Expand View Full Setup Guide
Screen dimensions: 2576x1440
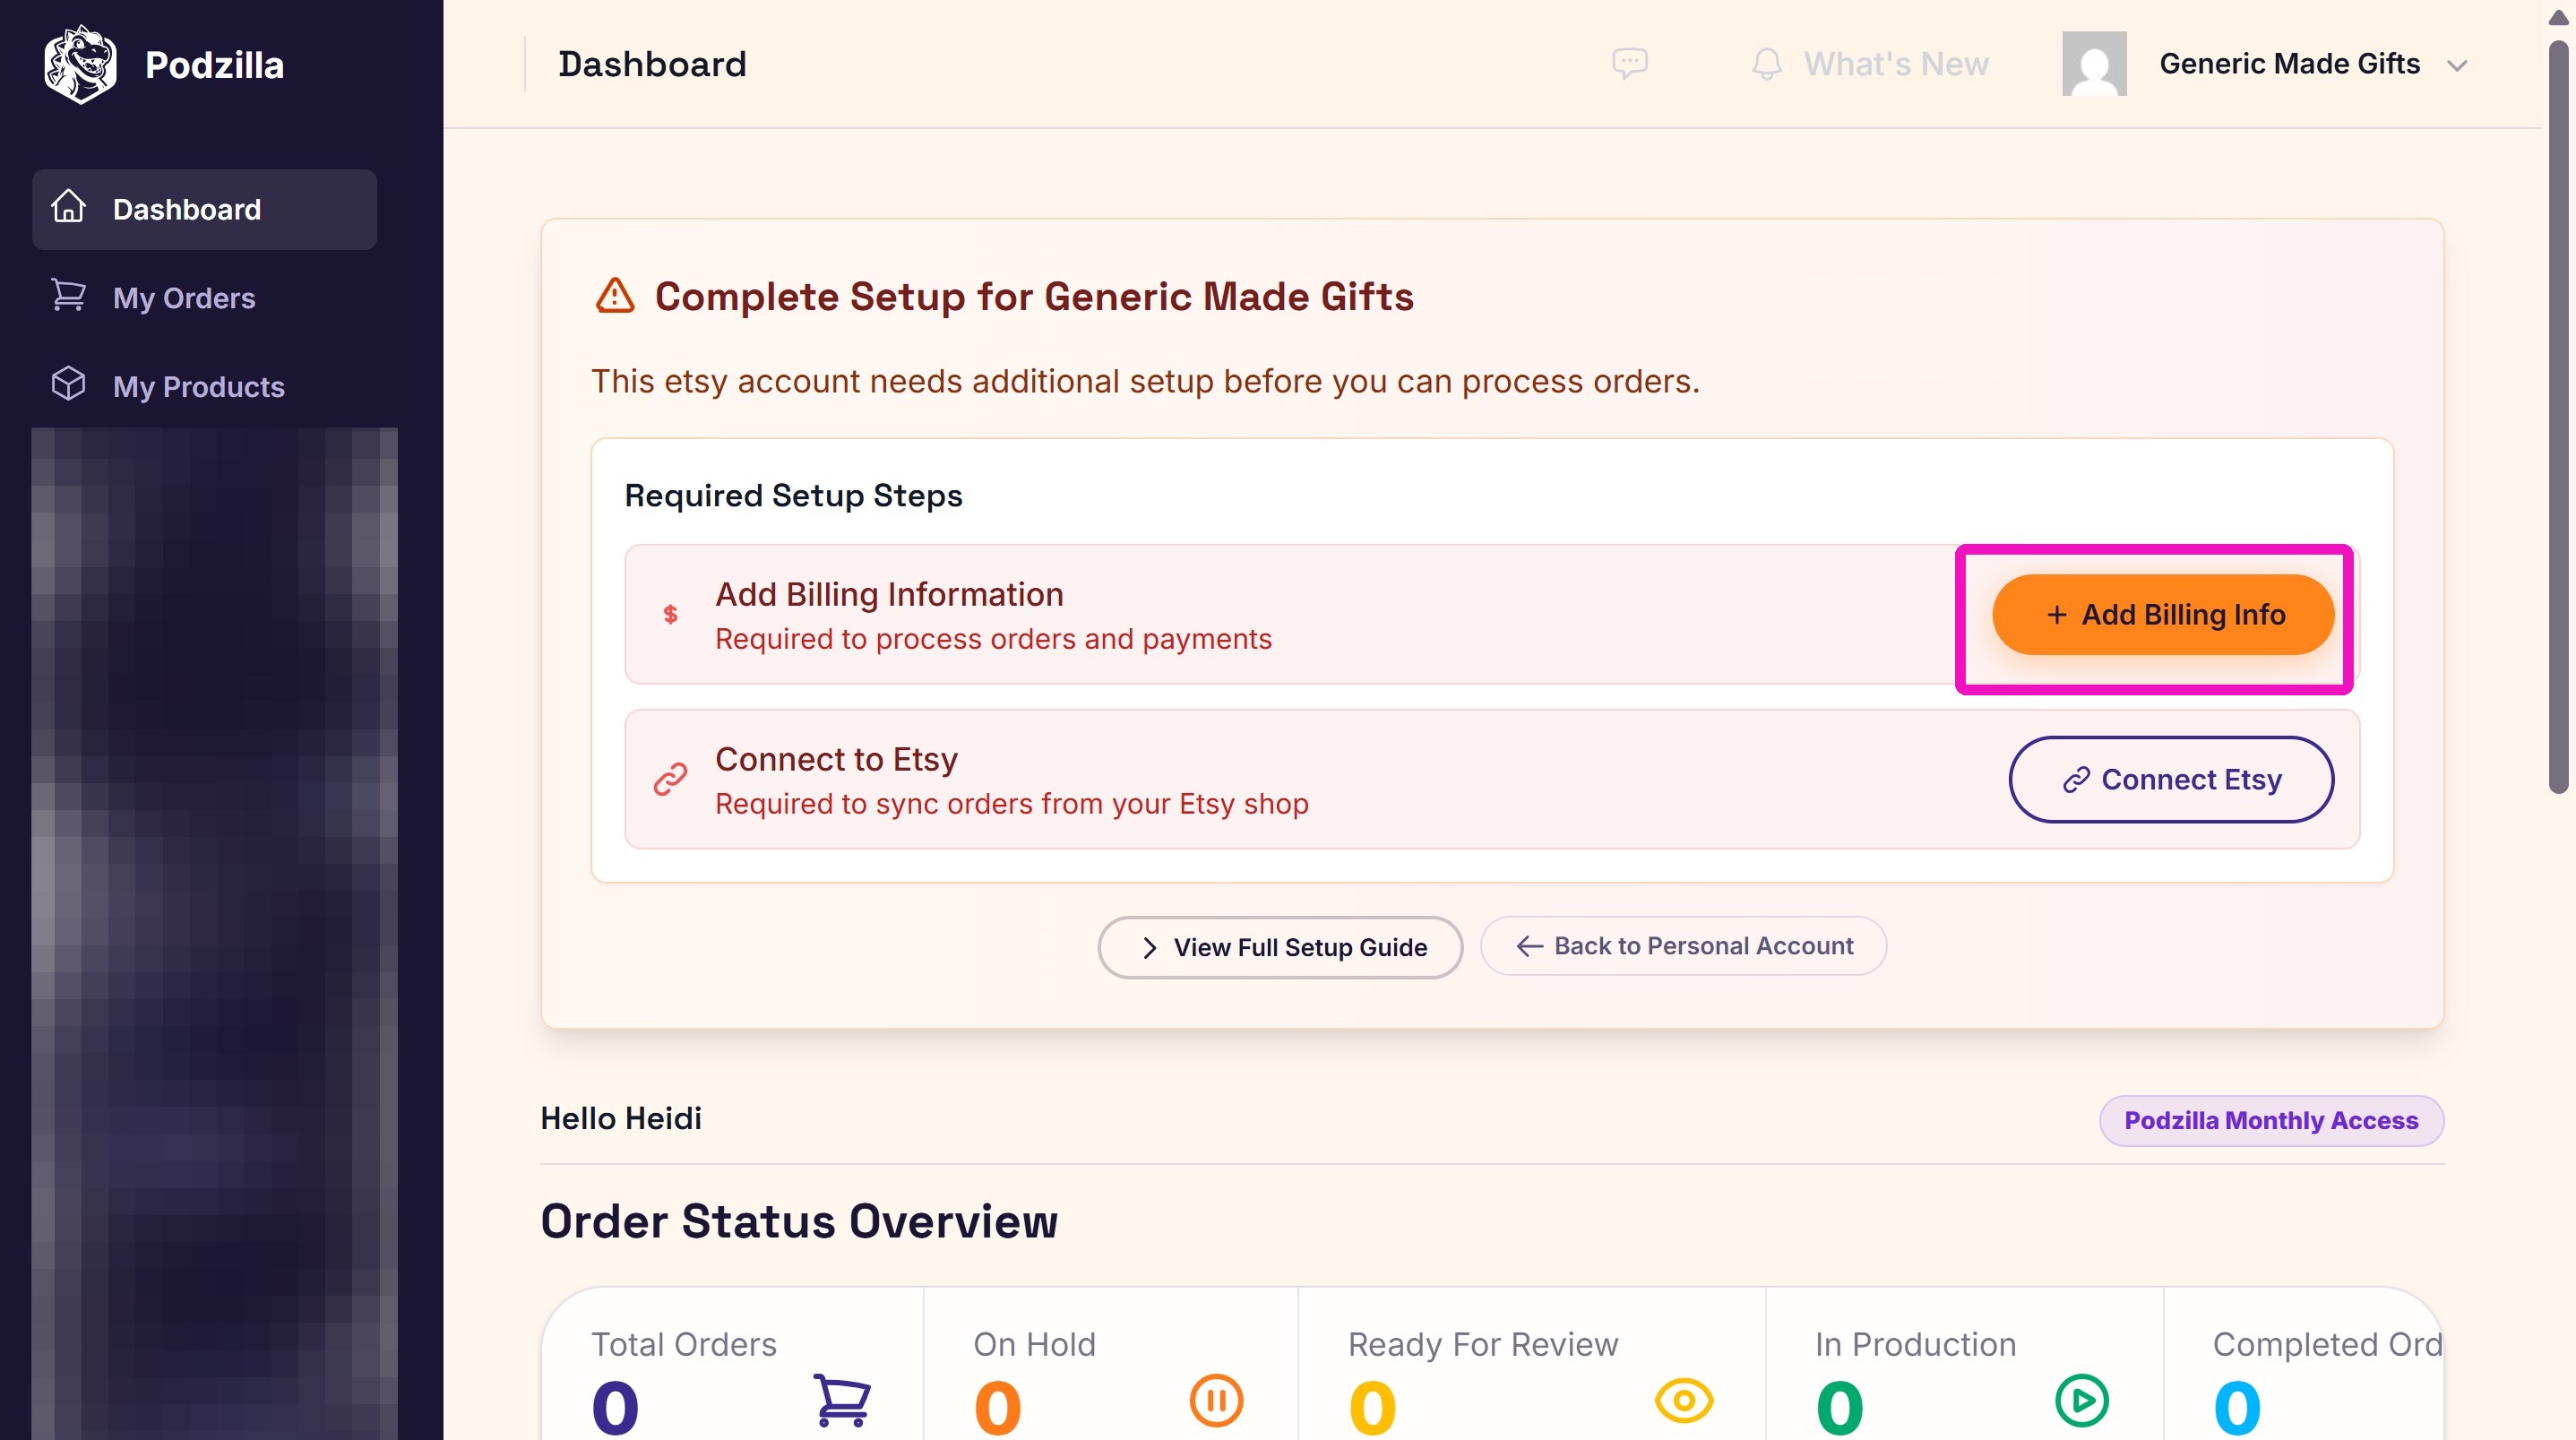point(1280,947)
